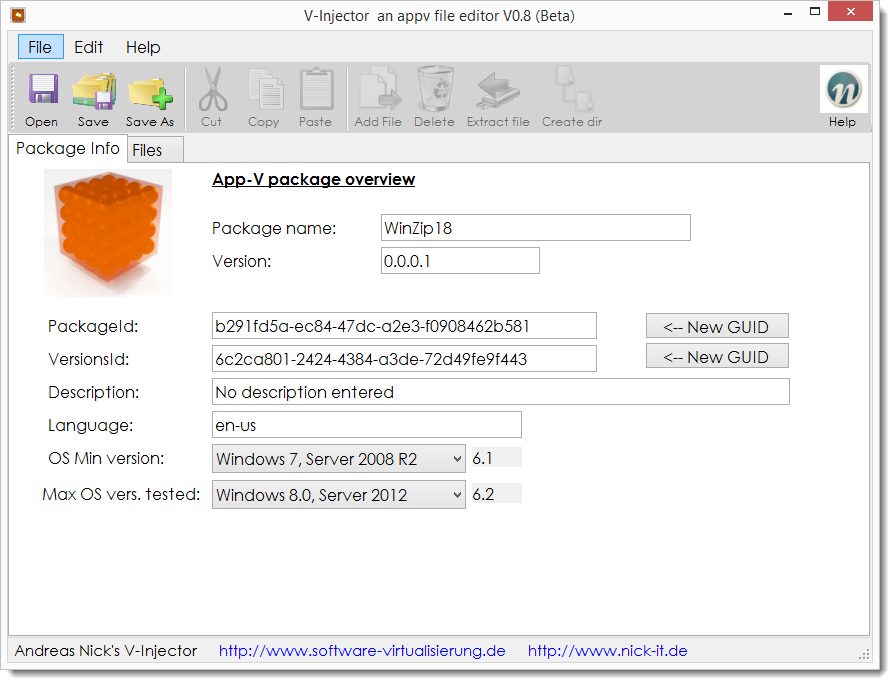Screen dimensions: 895x685
Task: Open the Help menu
Action: pyautogui.click(x=143, y=47)
